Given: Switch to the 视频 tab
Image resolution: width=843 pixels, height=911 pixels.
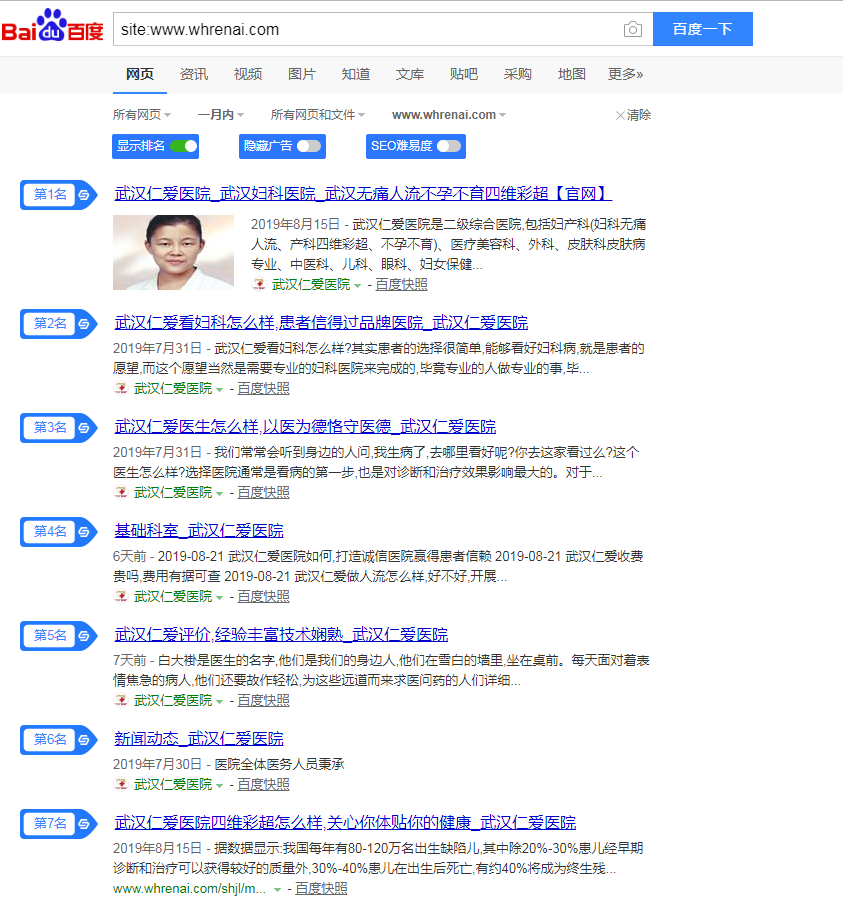Looking at the screenshot, I should click(x=247, y=74).
